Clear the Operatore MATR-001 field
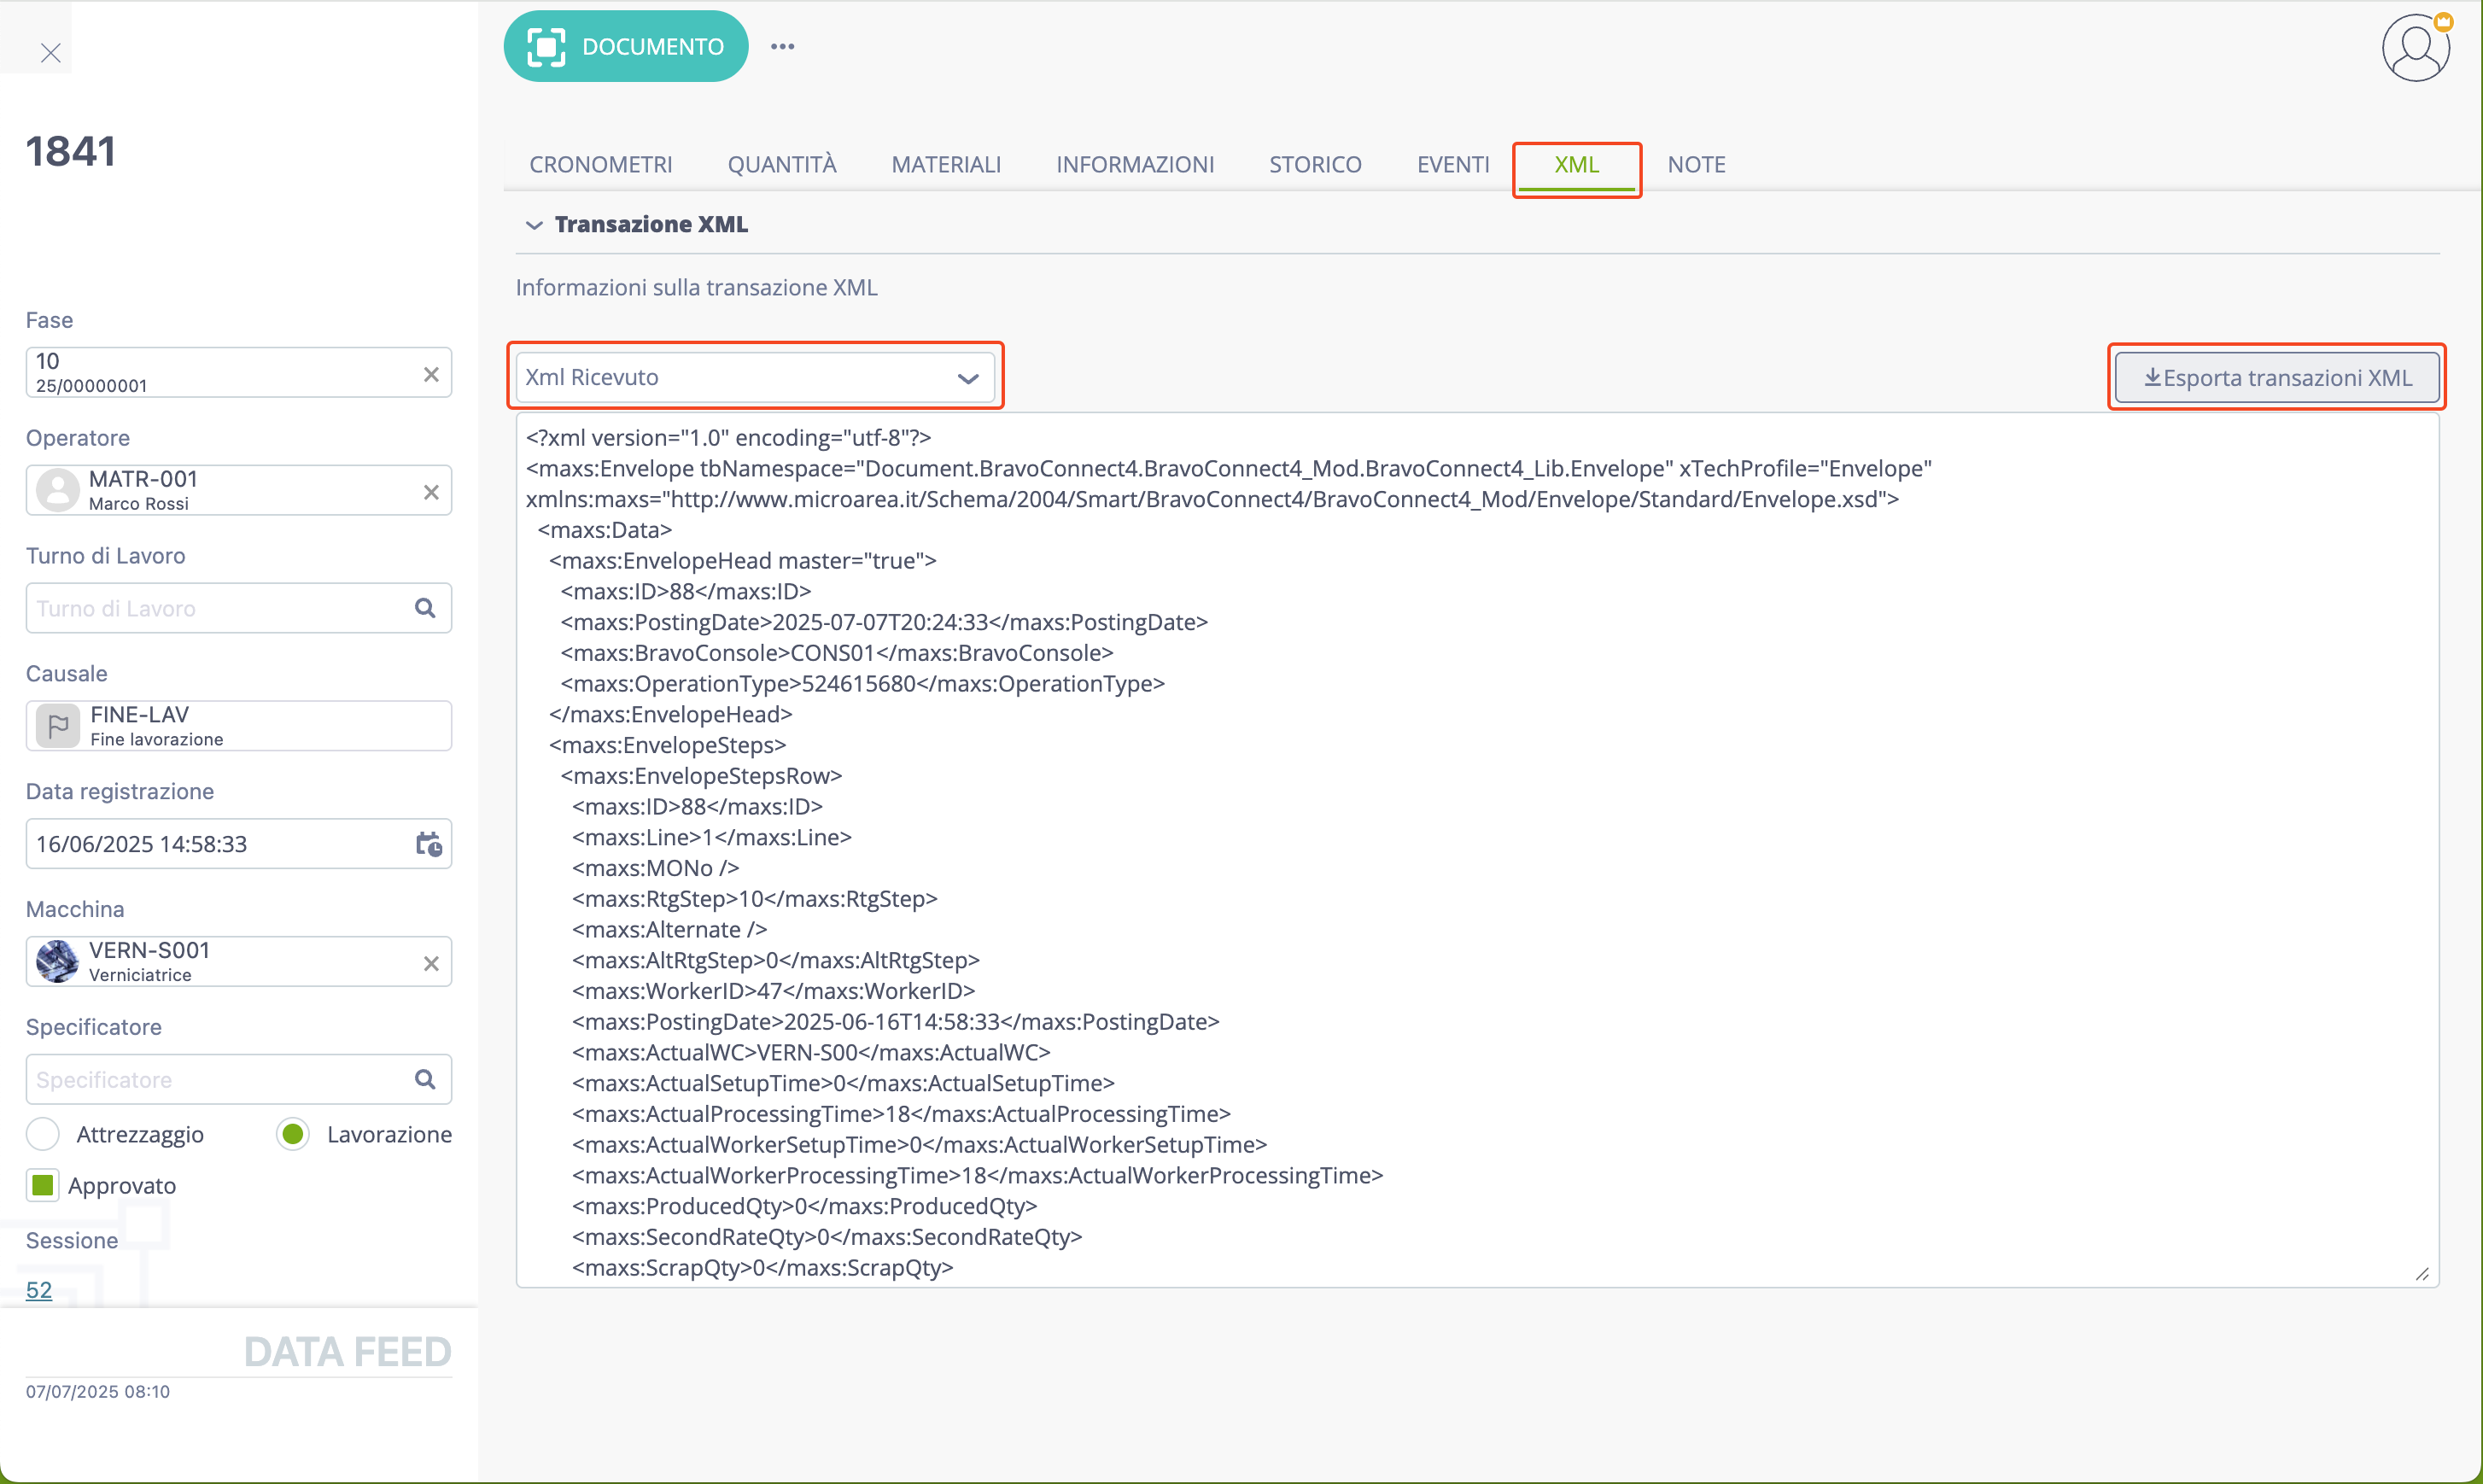 [x=431, y=492]
